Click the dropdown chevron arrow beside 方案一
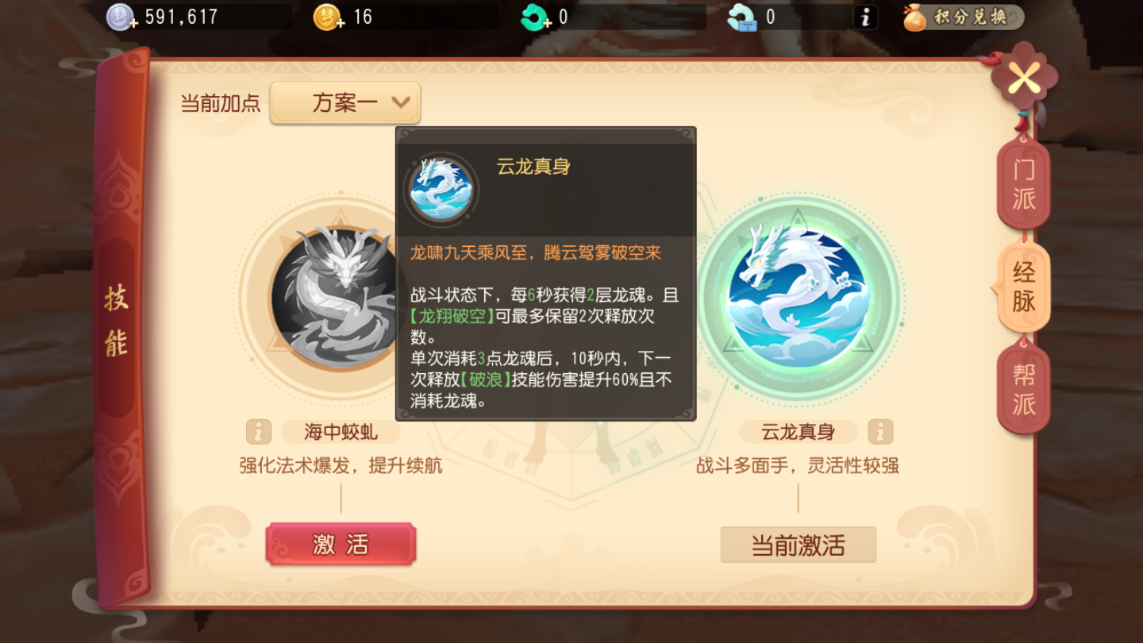Screen dimensions: 1143x643 click(x=400, y=103)
